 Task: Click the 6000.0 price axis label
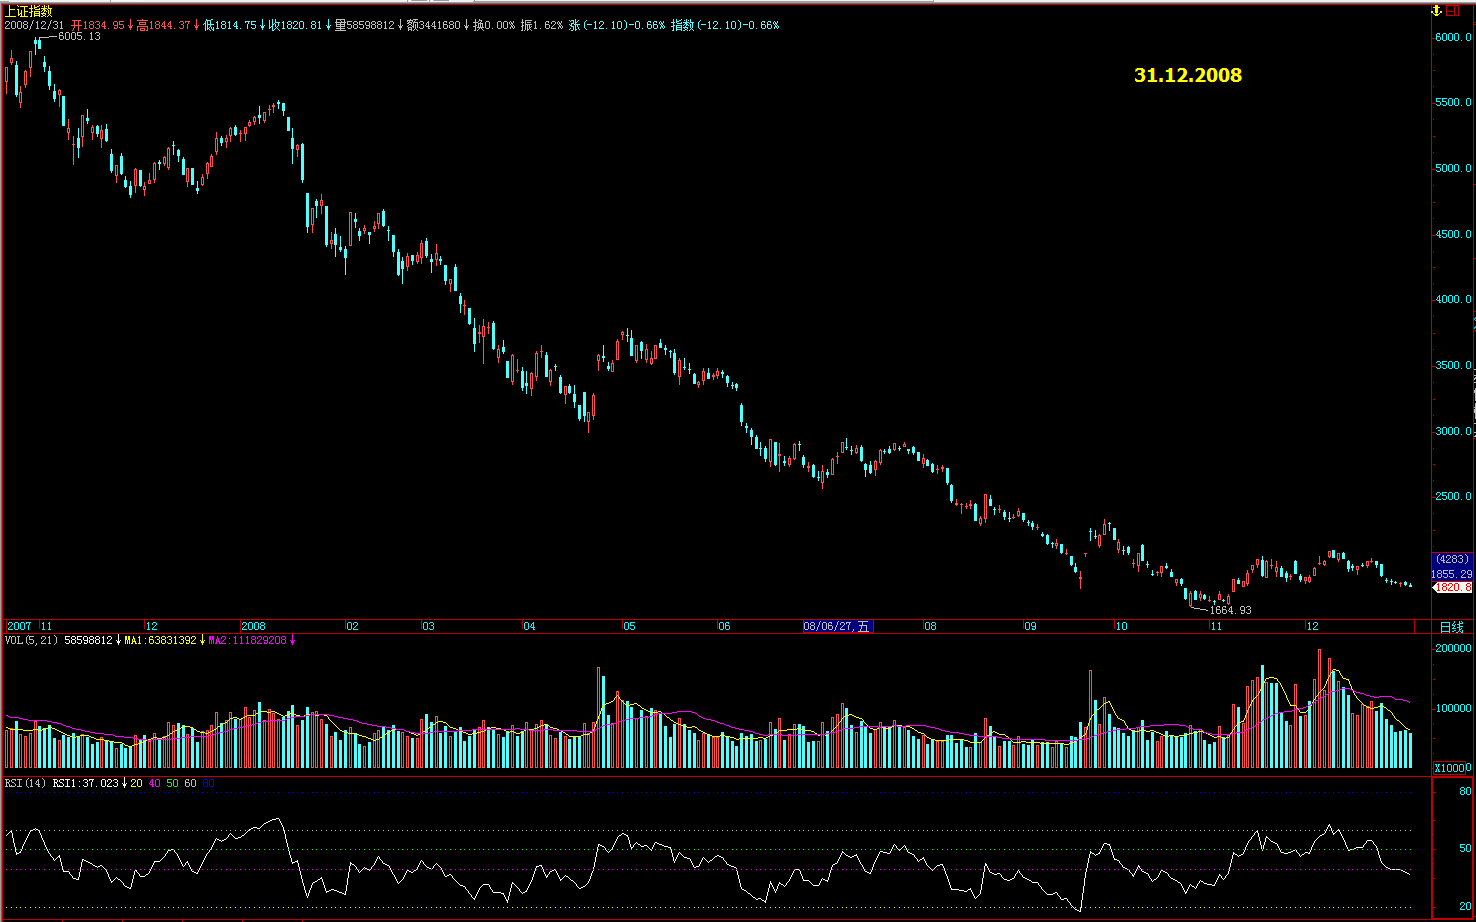(x=1453, y=37)
